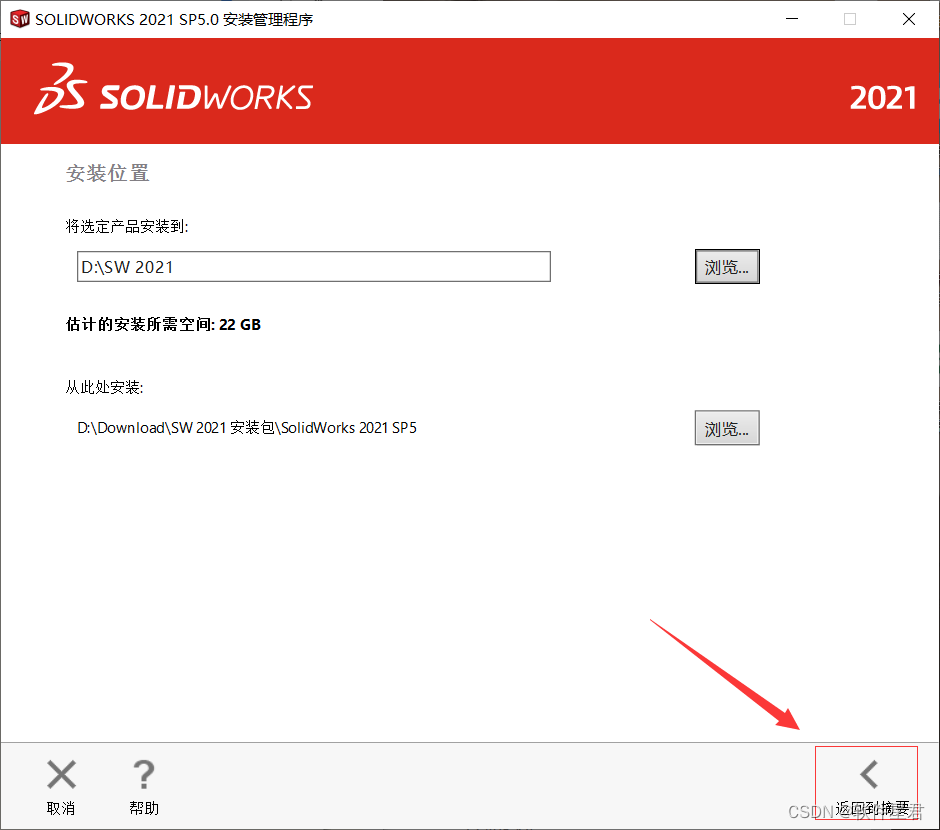Click the estimated space 22 GB text
940x830 pixels.
(x=163, y=325)
